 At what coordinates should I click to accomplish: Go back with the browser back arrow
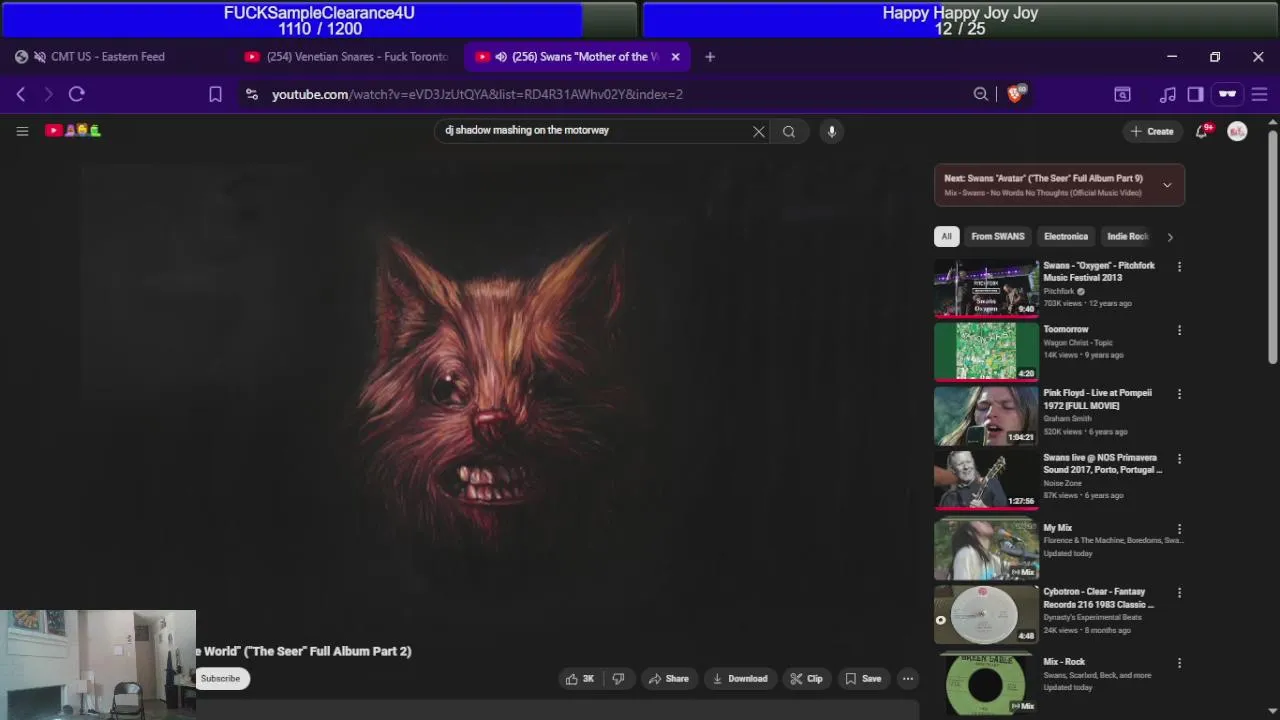tap(21, 94)
